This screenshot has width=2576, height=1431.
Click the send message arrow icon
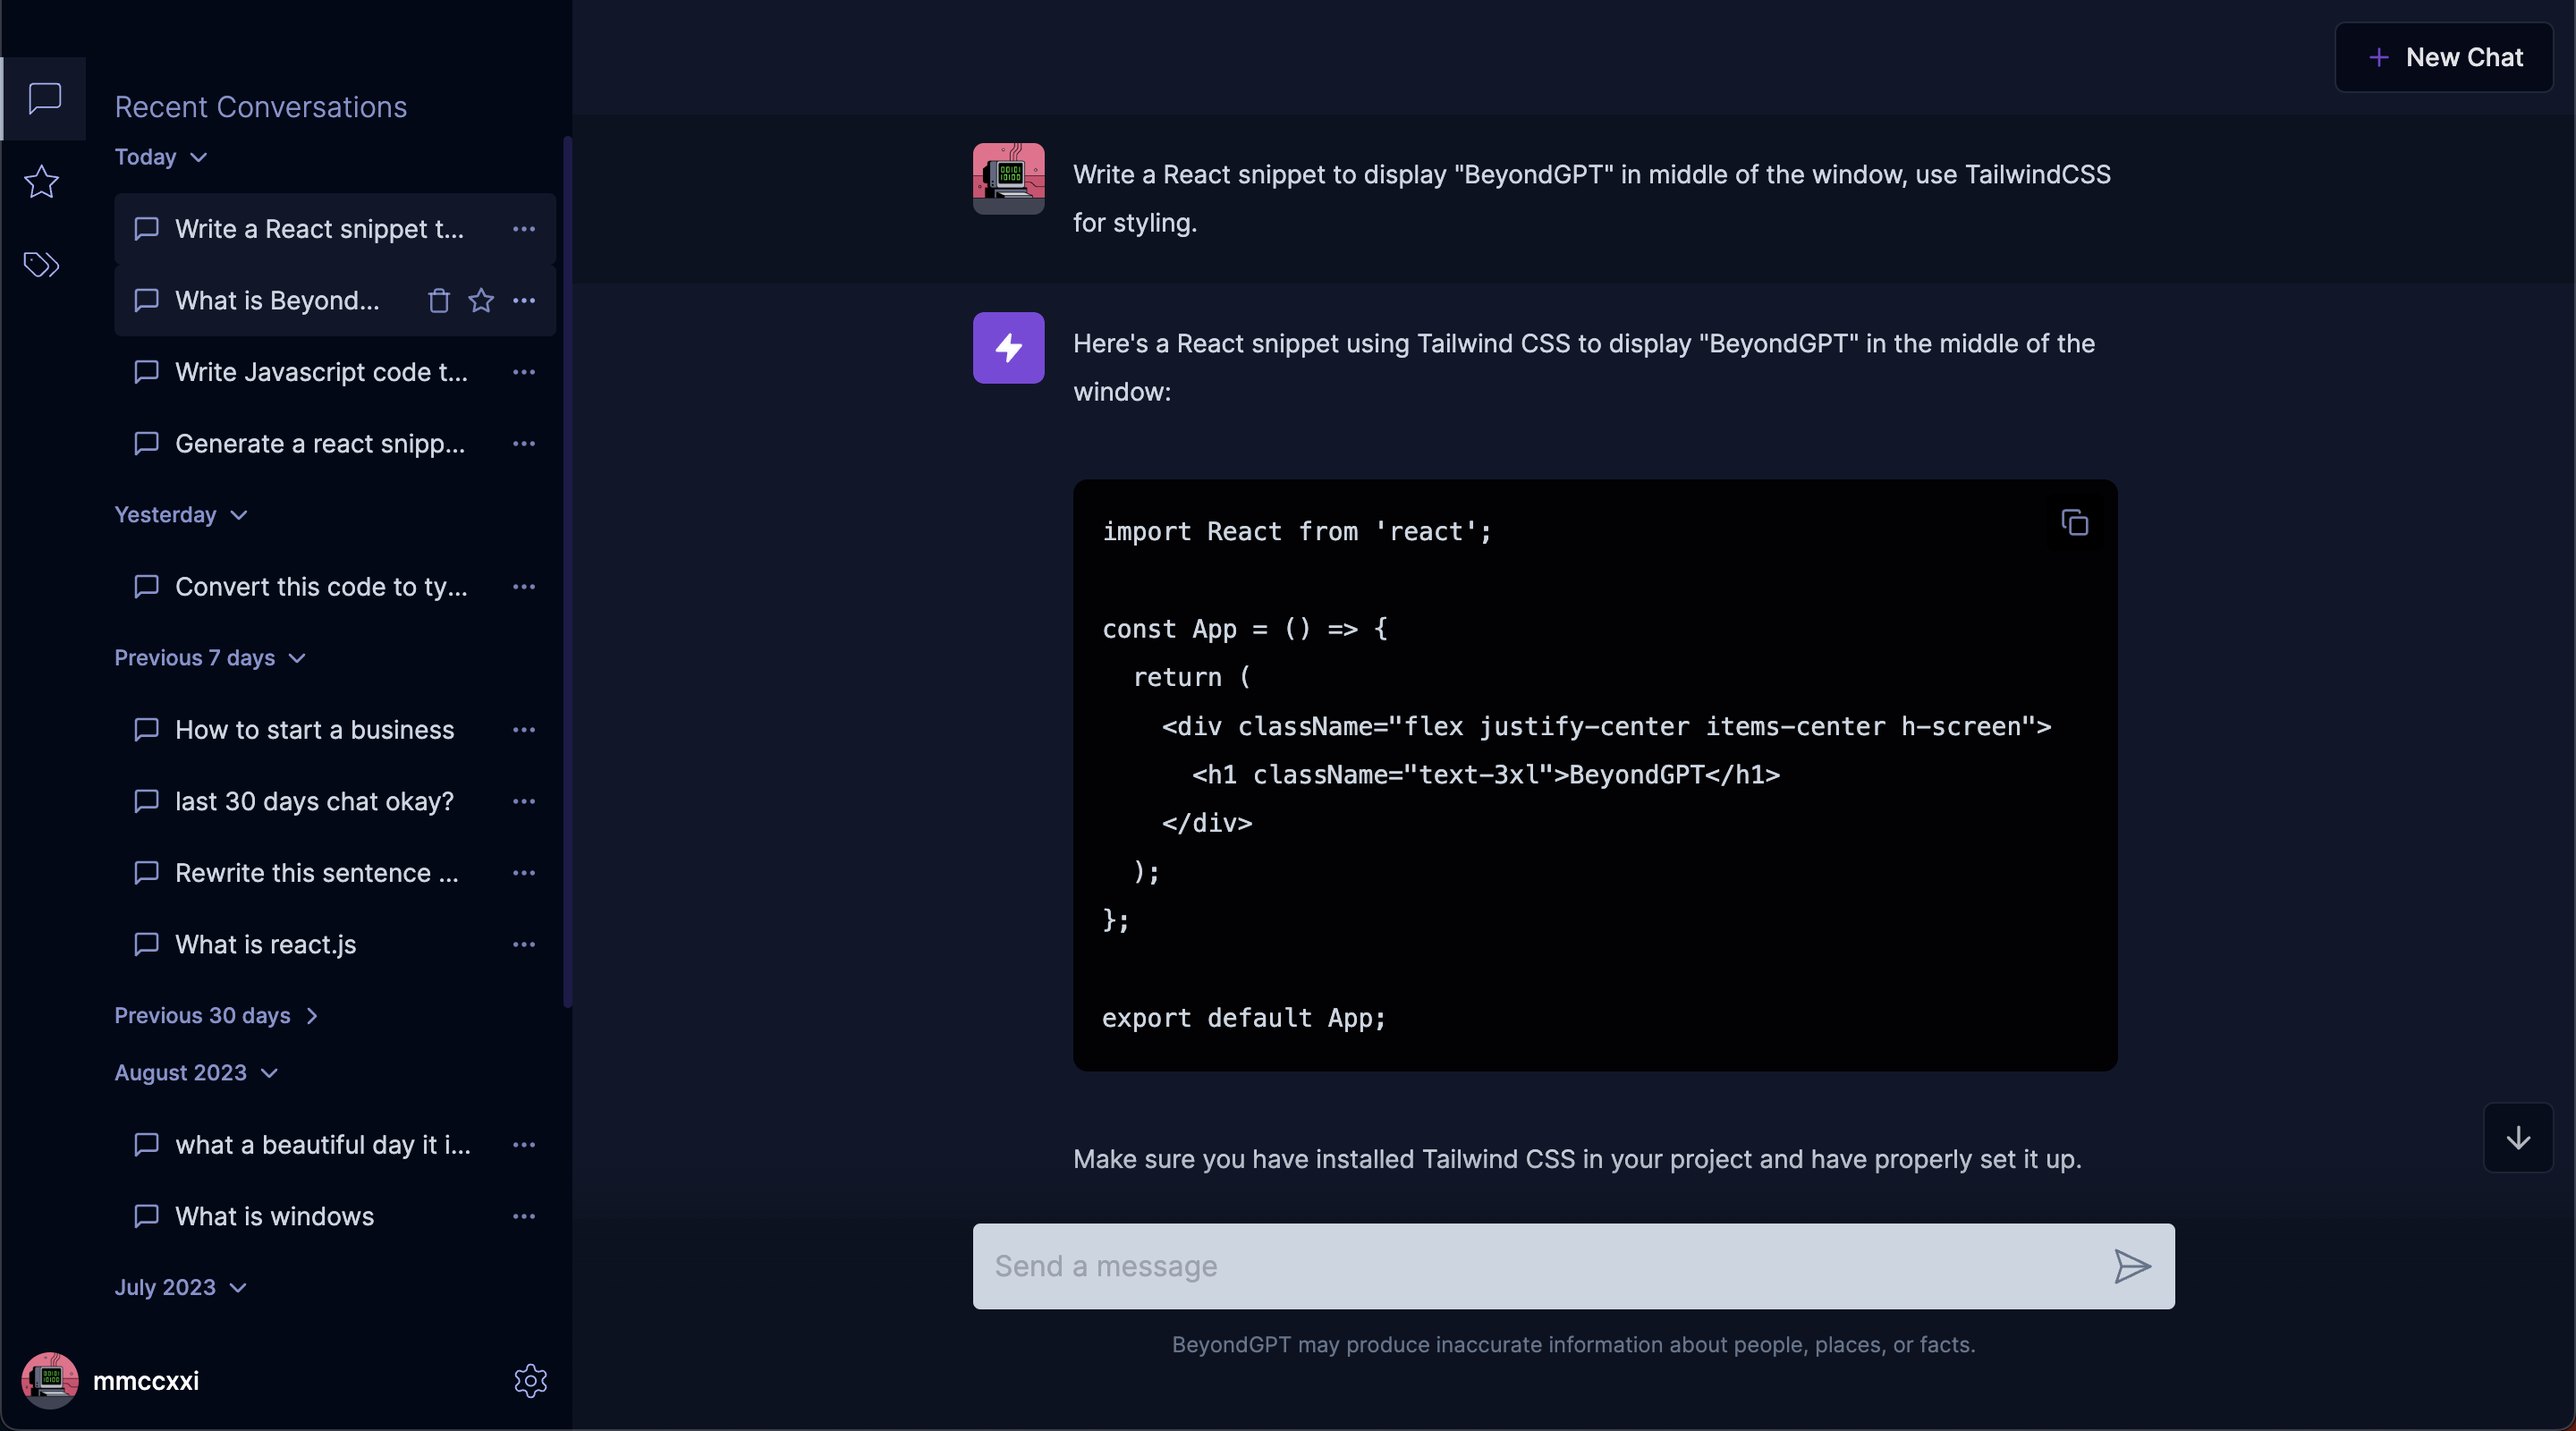(x=2131, y=1266)
